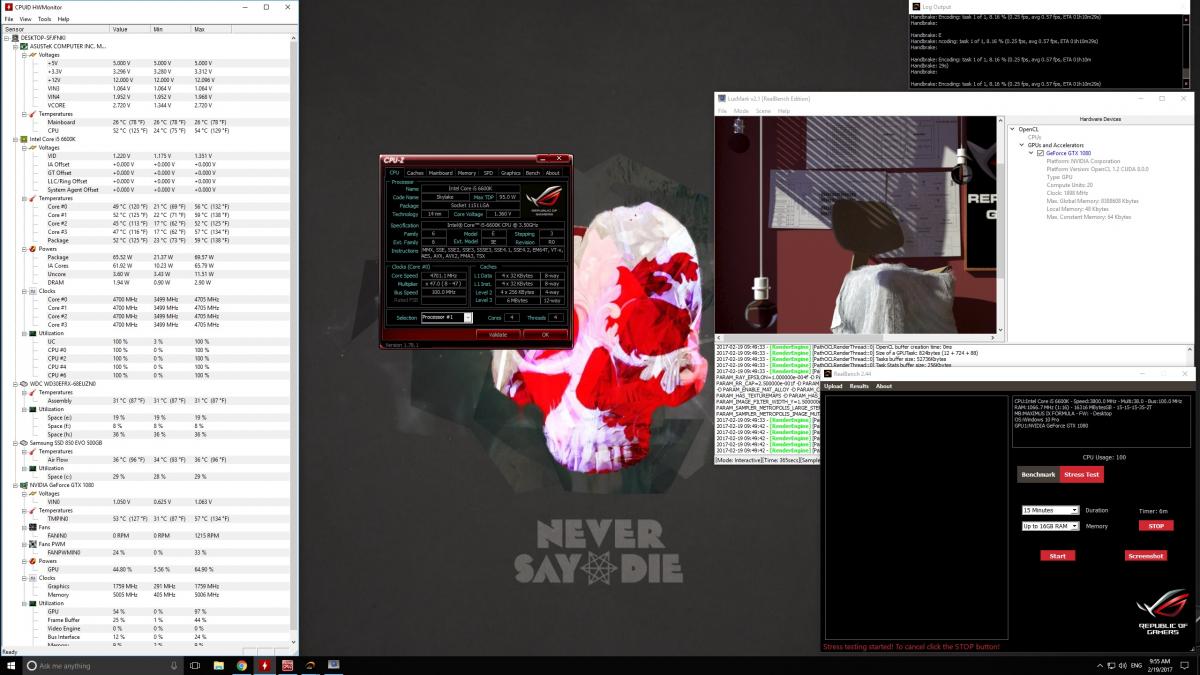The image size is (1200, 675).
Task: Collapse the WDC WD30EFRX hard drive node
Action: [14, 384]
